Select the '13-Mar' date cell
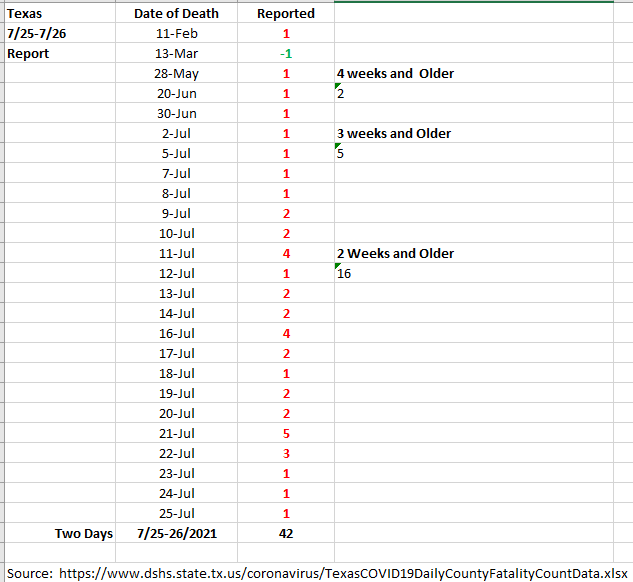The image size is (633, 582). point(176,53)
